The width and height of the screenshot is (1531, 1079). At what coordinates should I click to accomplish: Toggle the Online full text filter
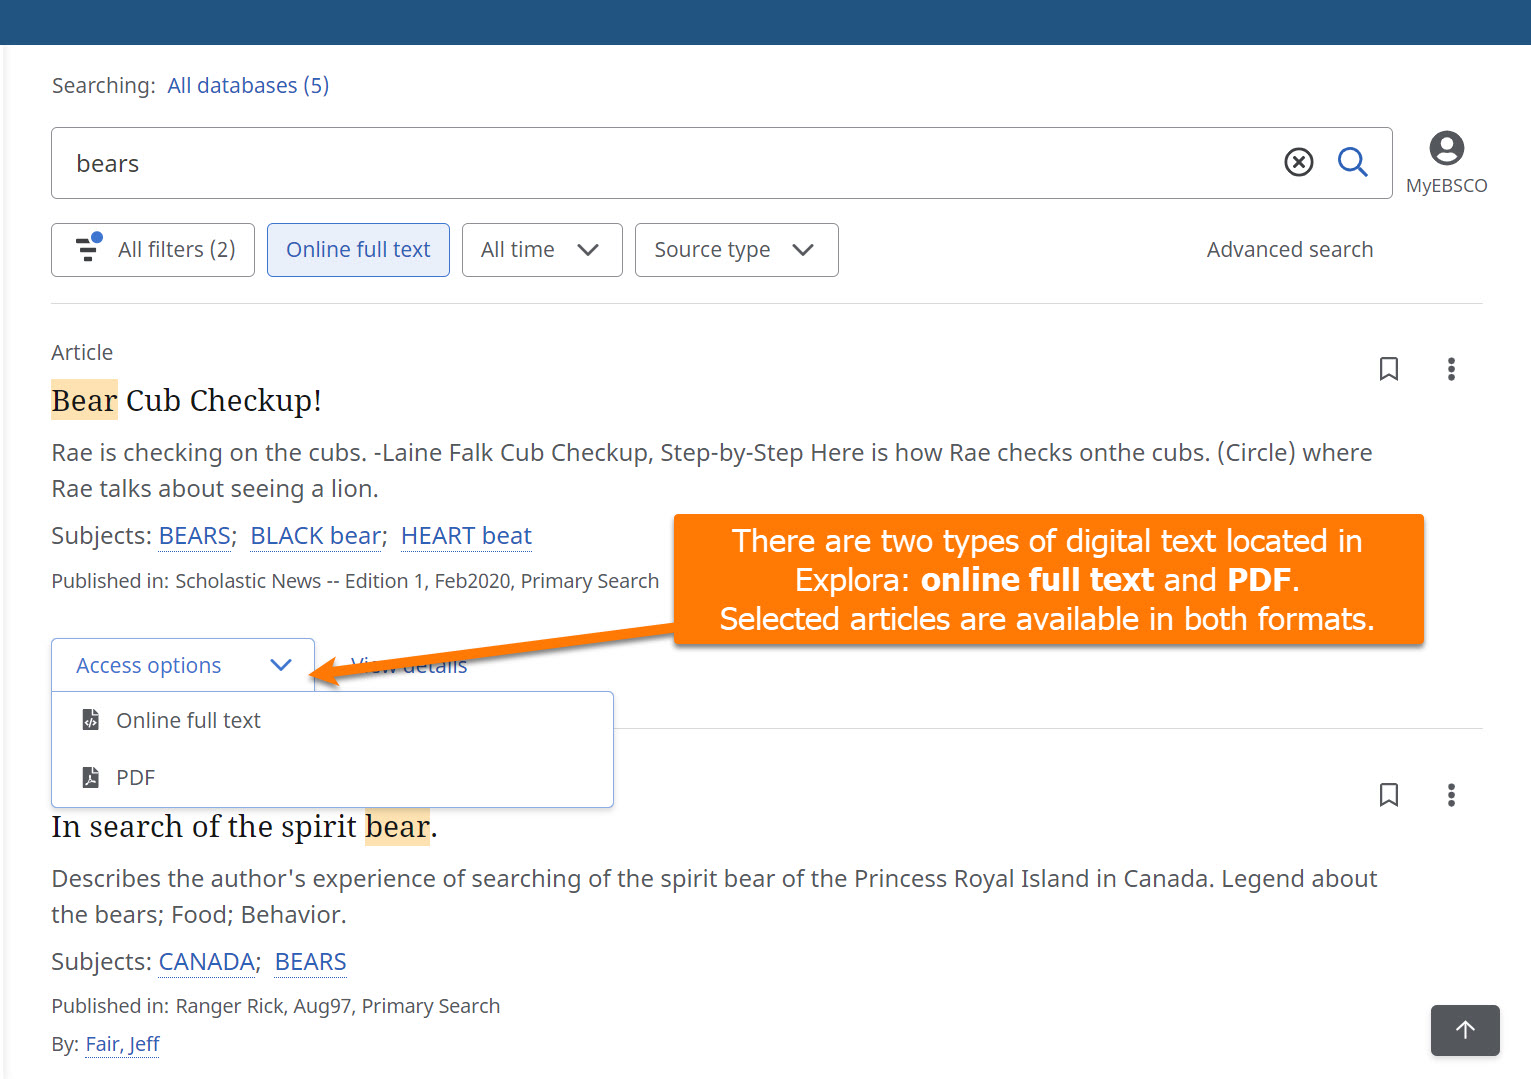358,250
